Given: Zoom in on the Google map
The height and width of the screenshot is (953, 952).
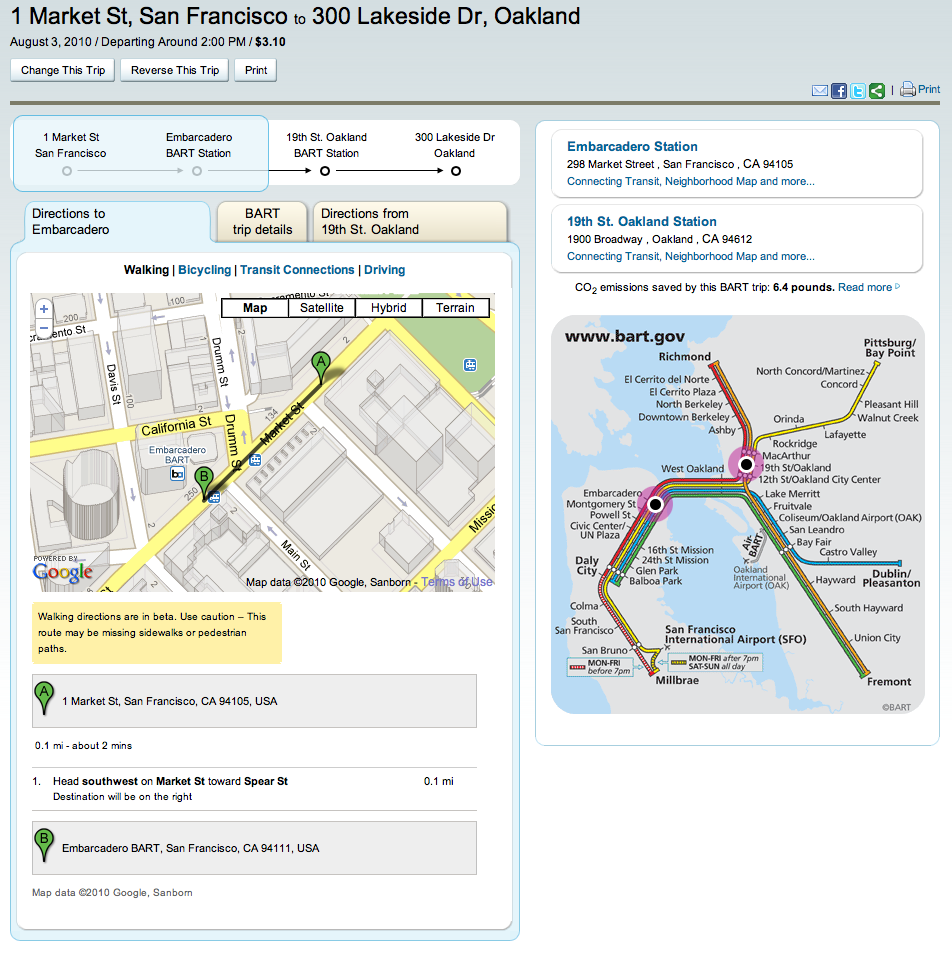Looking at the screenshot, I should coord(44,309).
